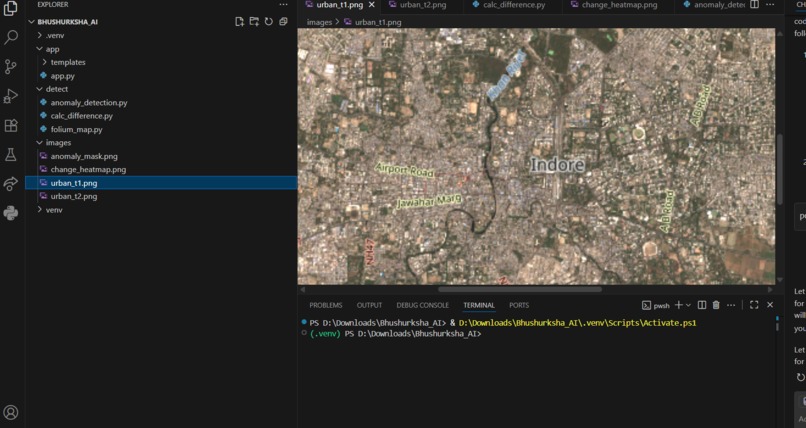Open the PROBLEMS panel tab
The image size is (806, 428).
pos(325,305)
